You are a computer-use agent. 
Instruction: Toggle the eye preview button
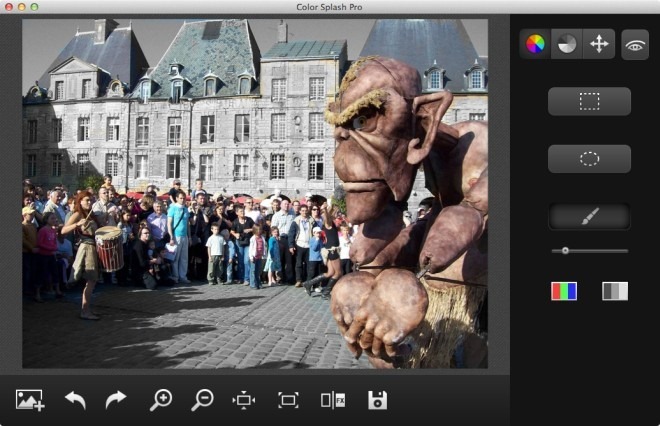click(x=635, y=44)
